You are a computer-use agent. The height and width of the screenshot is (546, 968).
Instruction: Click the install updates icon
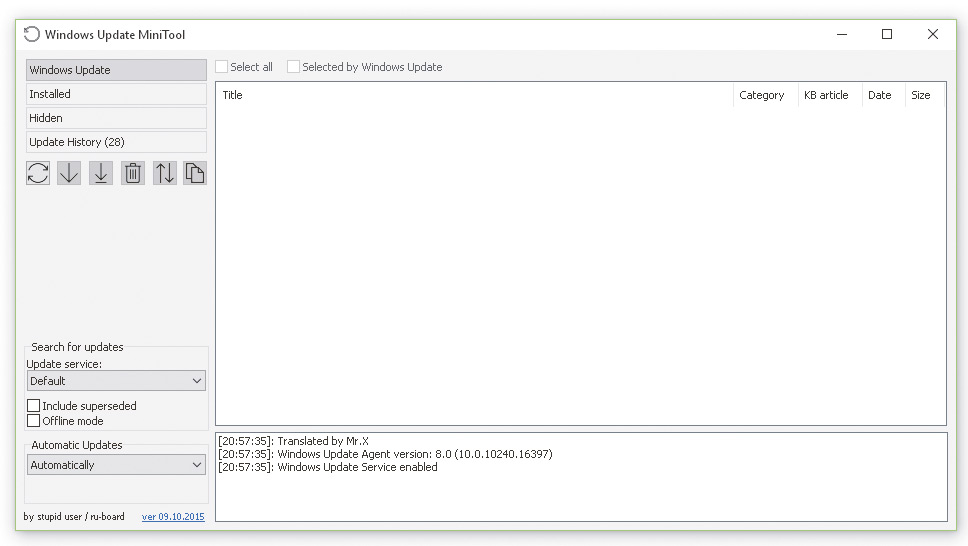click(x=101, y=173)
